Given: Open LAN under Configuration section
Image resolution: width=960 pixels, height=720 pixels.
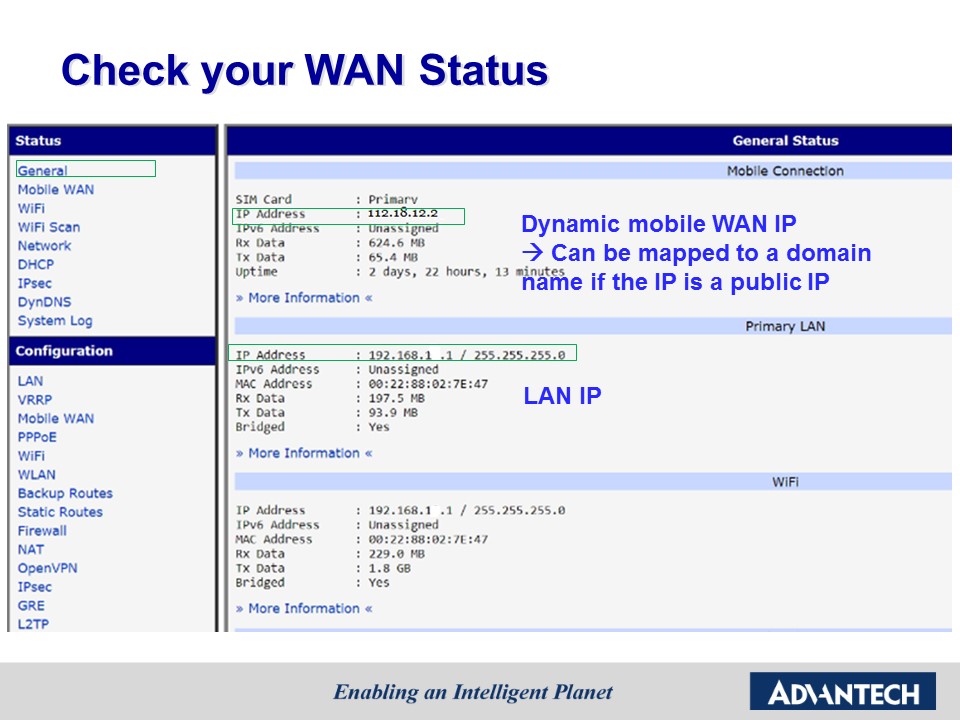Looking at the screenshot, I should coord(30,381).
